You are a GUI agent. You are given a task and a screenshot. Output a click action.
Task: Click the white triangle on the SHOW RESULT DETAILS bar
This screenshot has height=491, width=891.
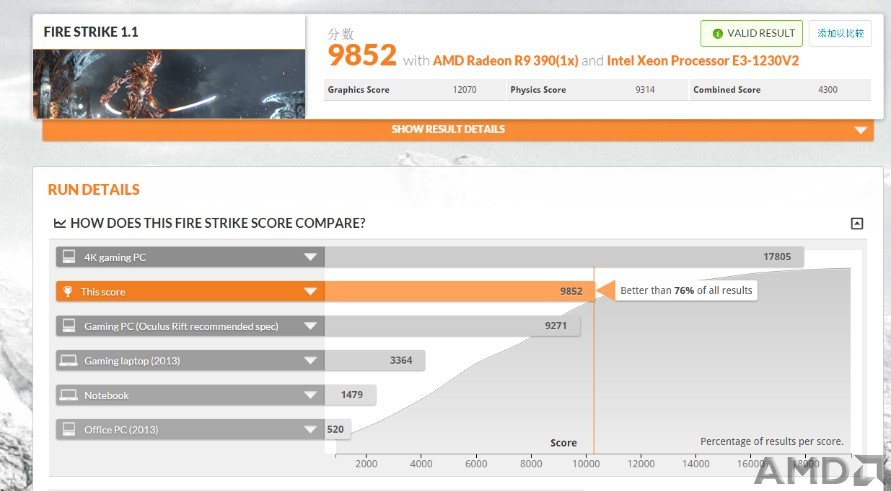click(860, 130)
